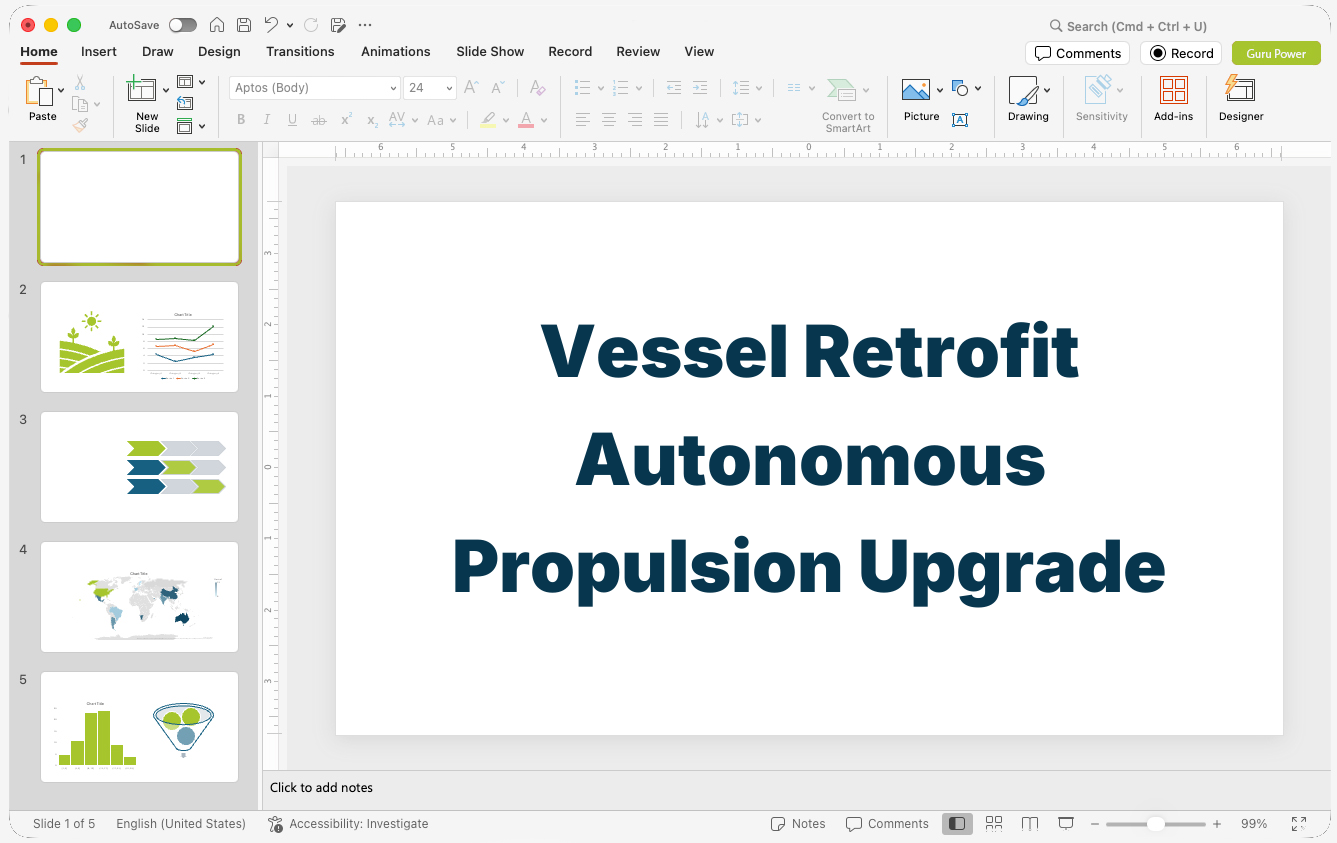Open the Animations tab
This screenshot has height=843, width=1337.
pos(396,51)
